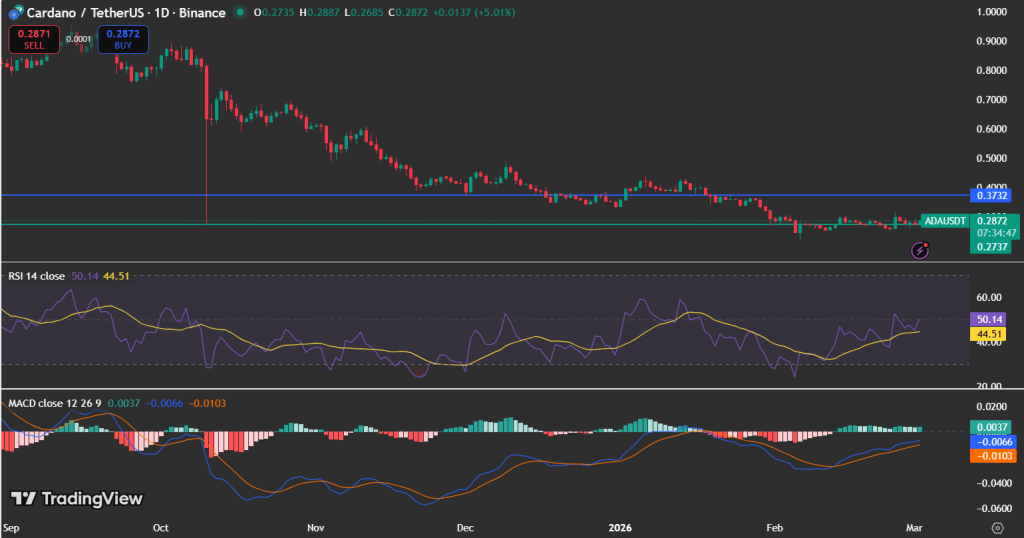Click the open price O0.2735 value
The width and height of the screenshot is (1024, 538).
click(274, 12)
